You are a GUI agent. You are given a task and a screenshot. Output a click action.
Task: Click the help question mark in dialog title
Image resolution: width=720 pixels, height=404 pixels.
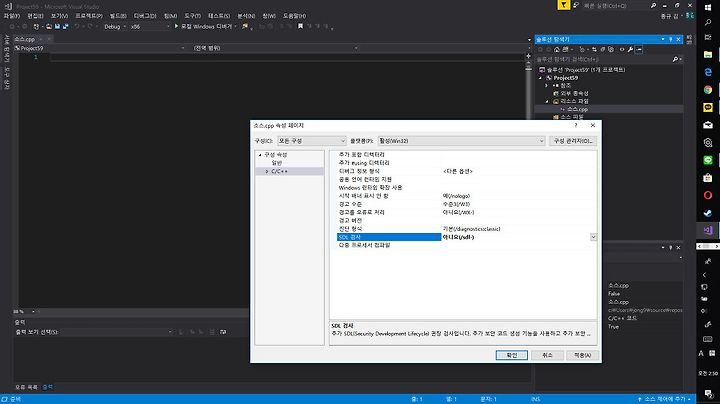576,125
